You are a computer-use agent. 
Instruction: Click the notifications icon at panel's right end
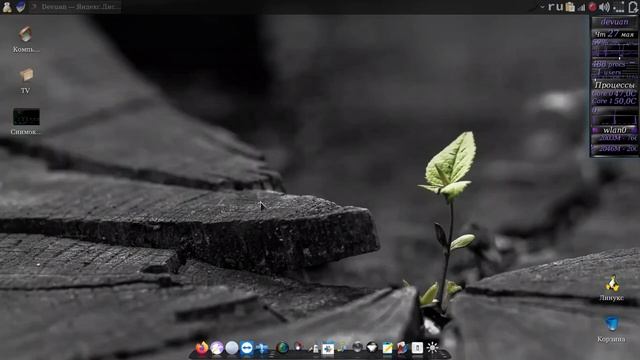point(633,7)
